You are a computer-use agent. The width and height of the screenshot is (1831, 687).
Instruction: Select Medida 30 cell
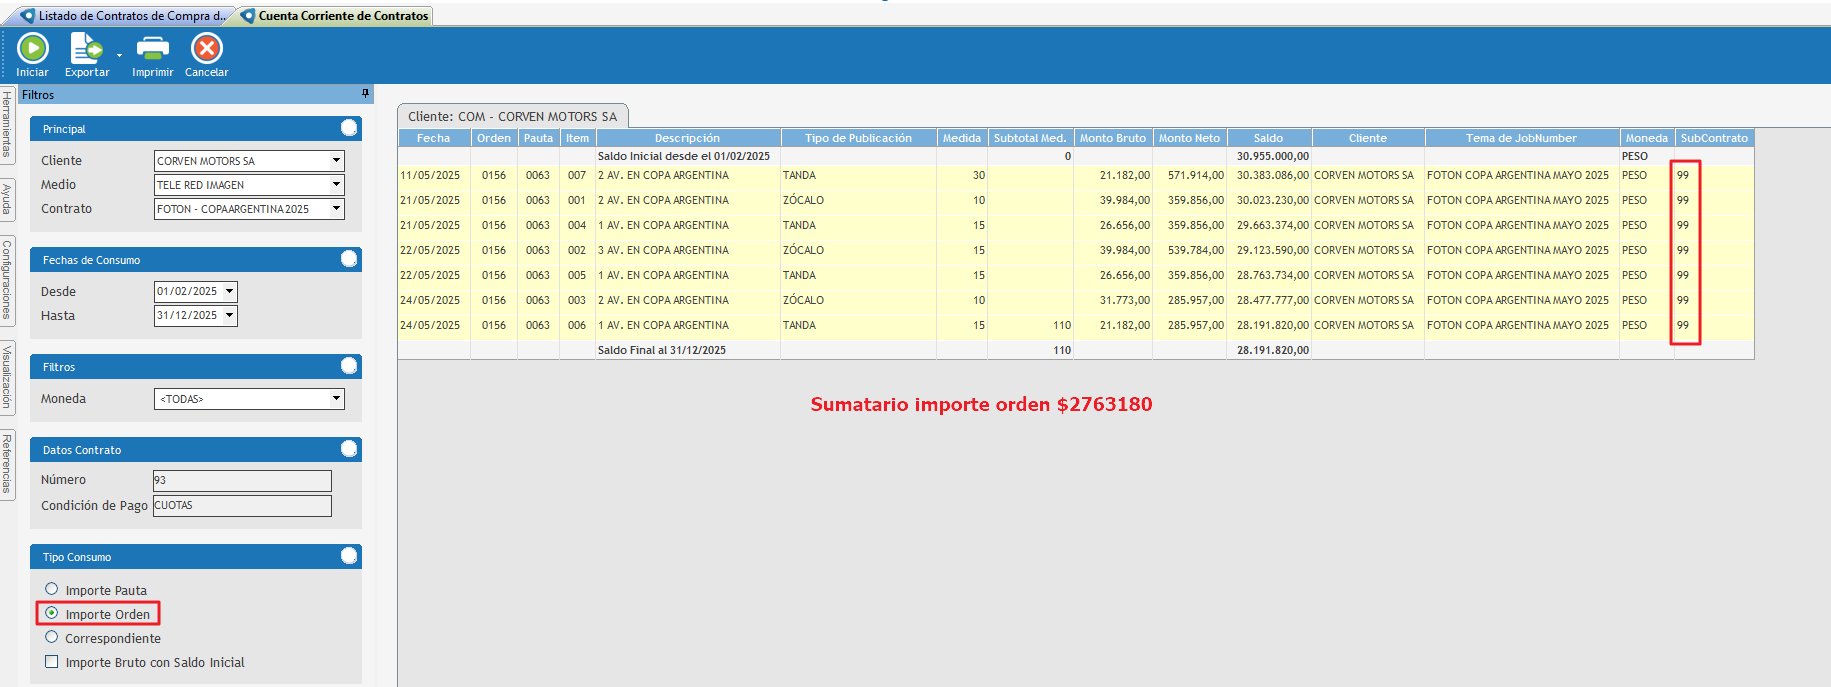pyautogui.click(x=962, y=175)
